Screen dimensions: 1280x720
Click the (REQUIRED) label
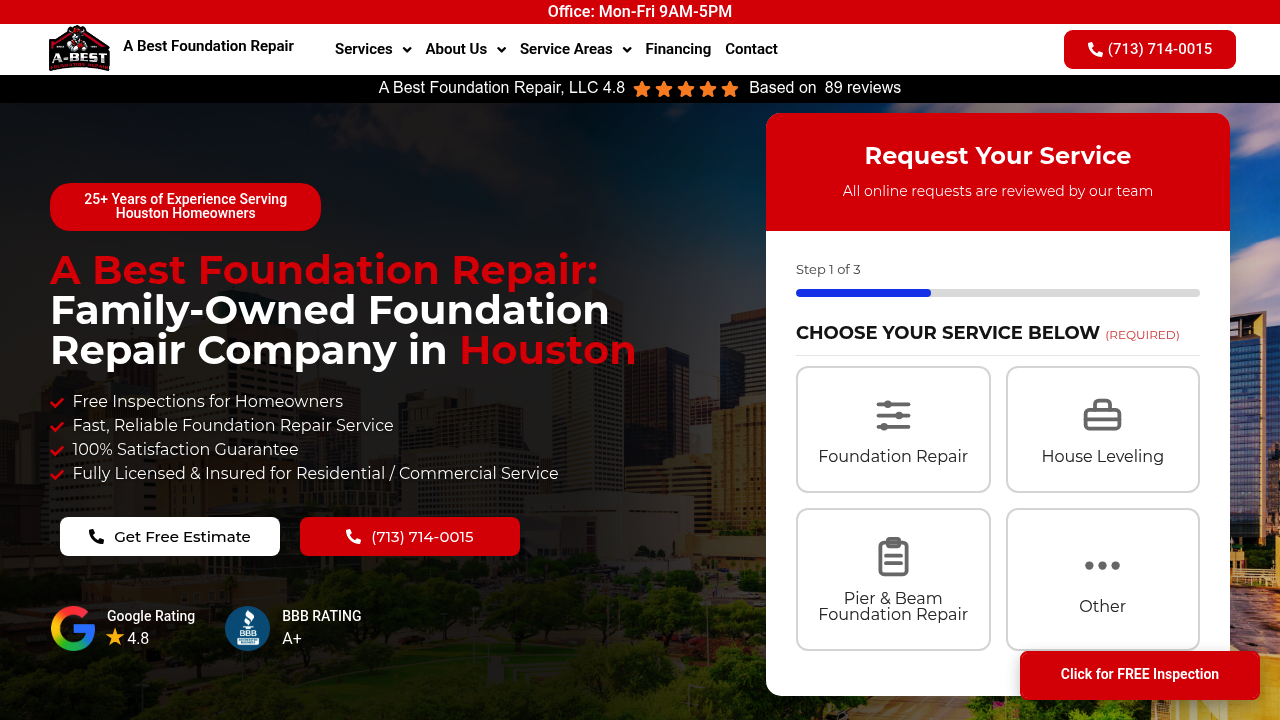[x=1142, y=335]
